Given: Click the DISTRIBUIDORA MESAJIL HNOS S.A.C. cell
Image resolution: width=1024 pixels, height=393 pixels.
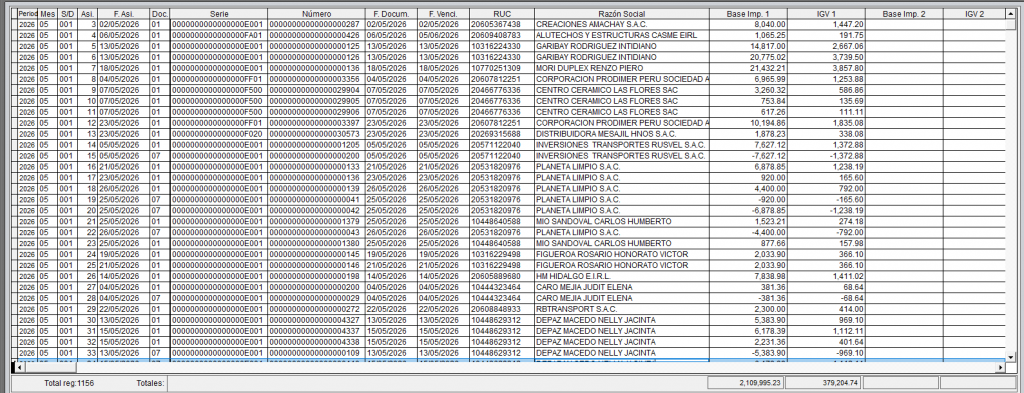Looking at the screenshot, I should pos(622,134).
